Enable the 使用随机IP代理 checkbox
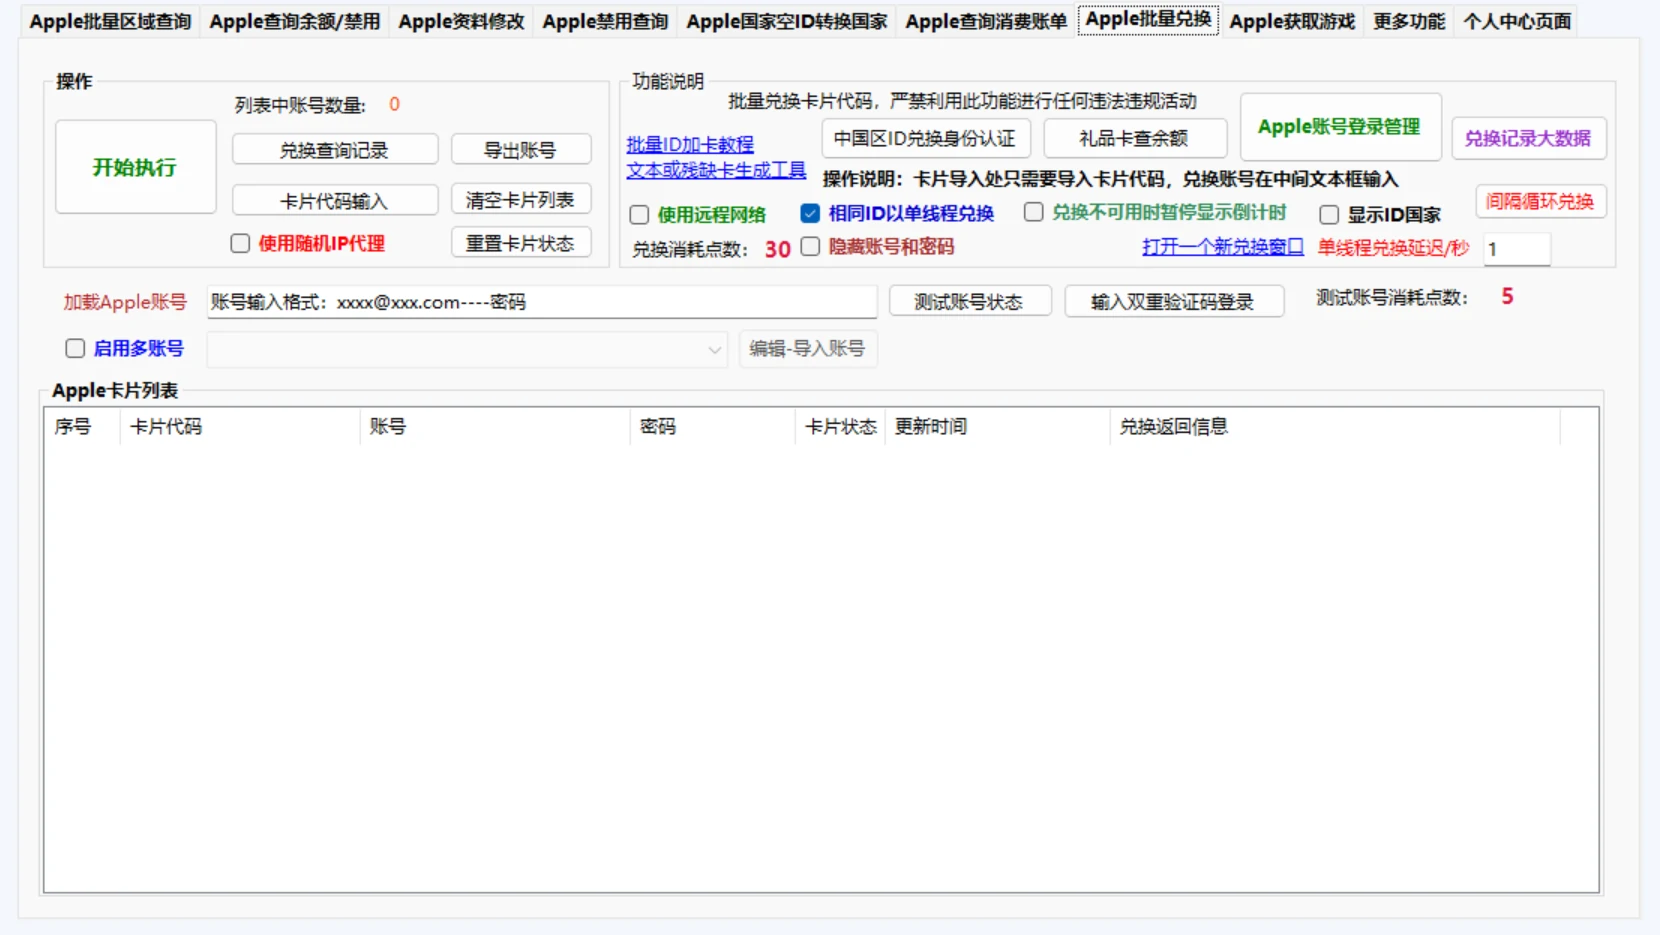 click(x=240, y=243)
